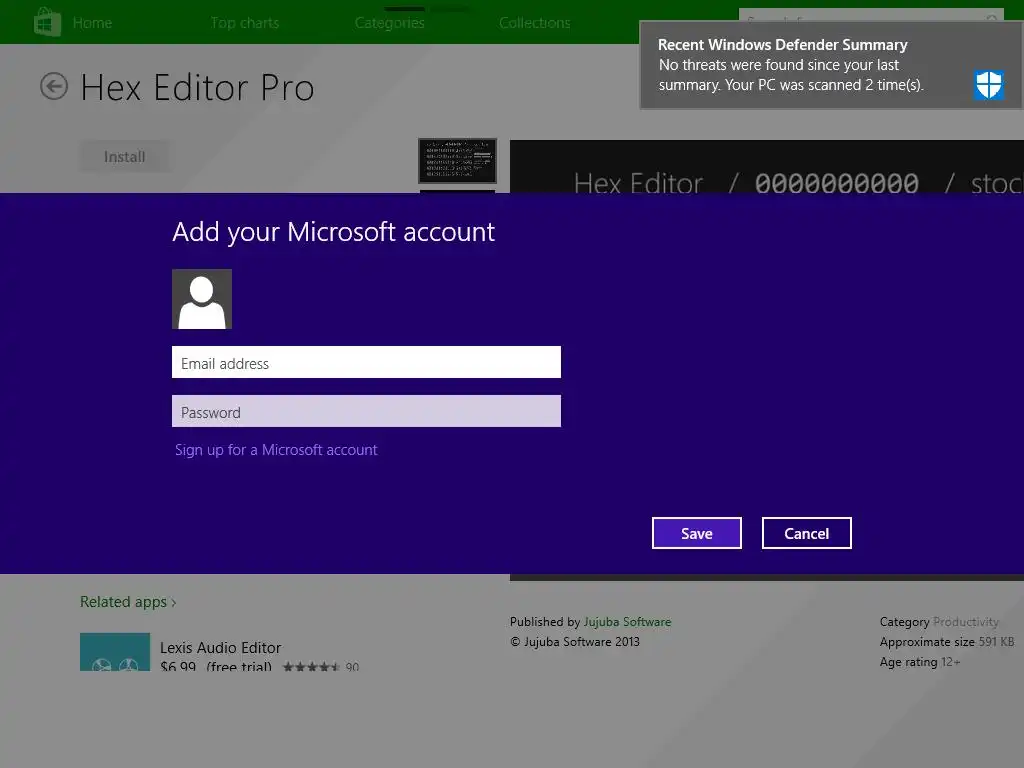Viewport: 1024px width, 768px height.
Task: Click the © Jujuba Software 2013 text
Action: (x=575, y=641)
